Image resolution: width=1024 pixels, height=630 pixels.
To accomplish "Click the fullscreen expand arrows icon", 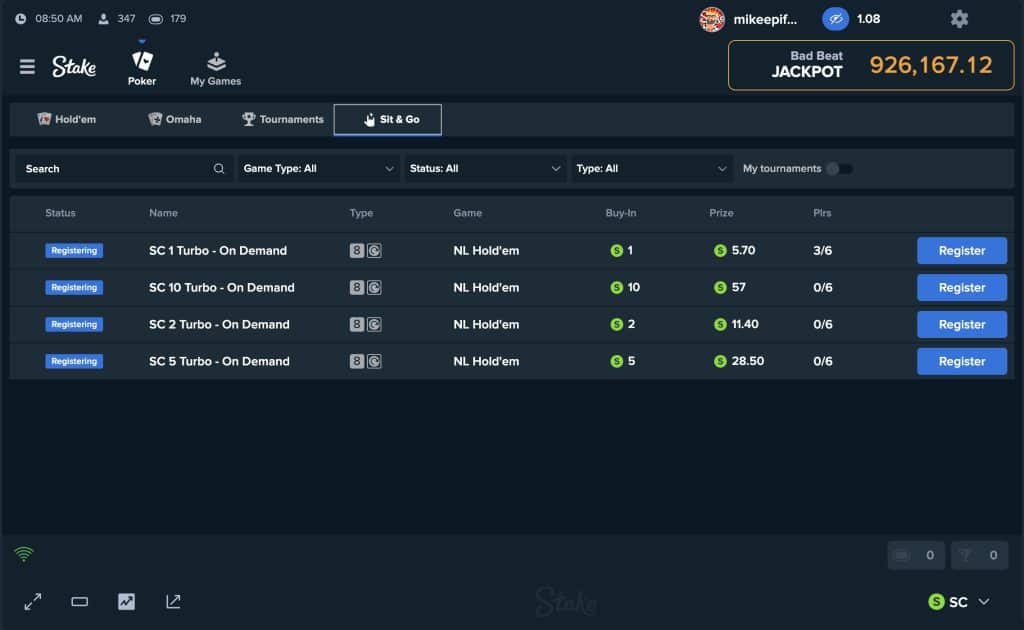I will point(33,601).
